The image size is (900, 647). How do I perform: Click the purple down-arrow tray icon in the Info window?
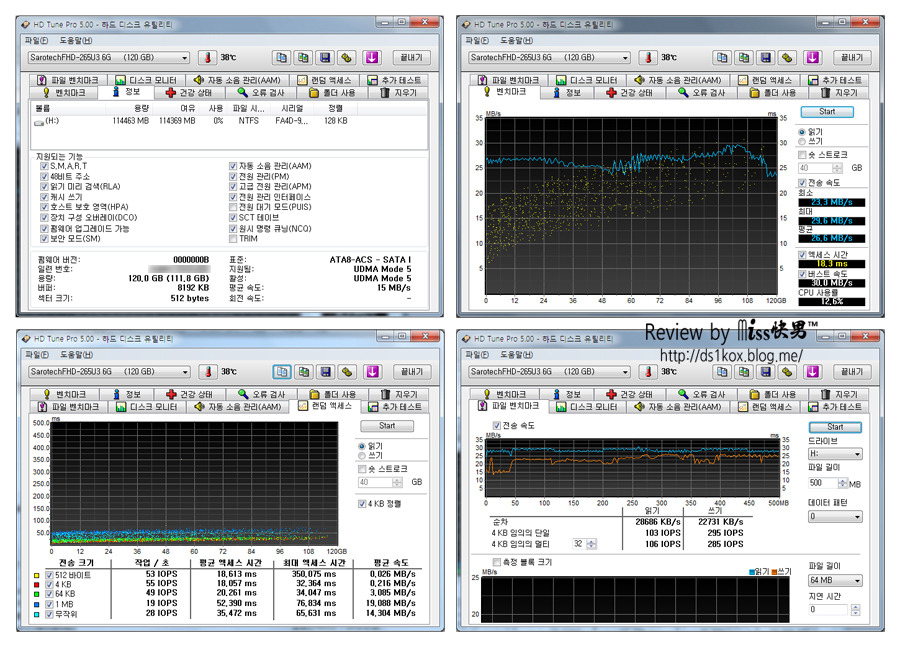(x=372, y=57)
